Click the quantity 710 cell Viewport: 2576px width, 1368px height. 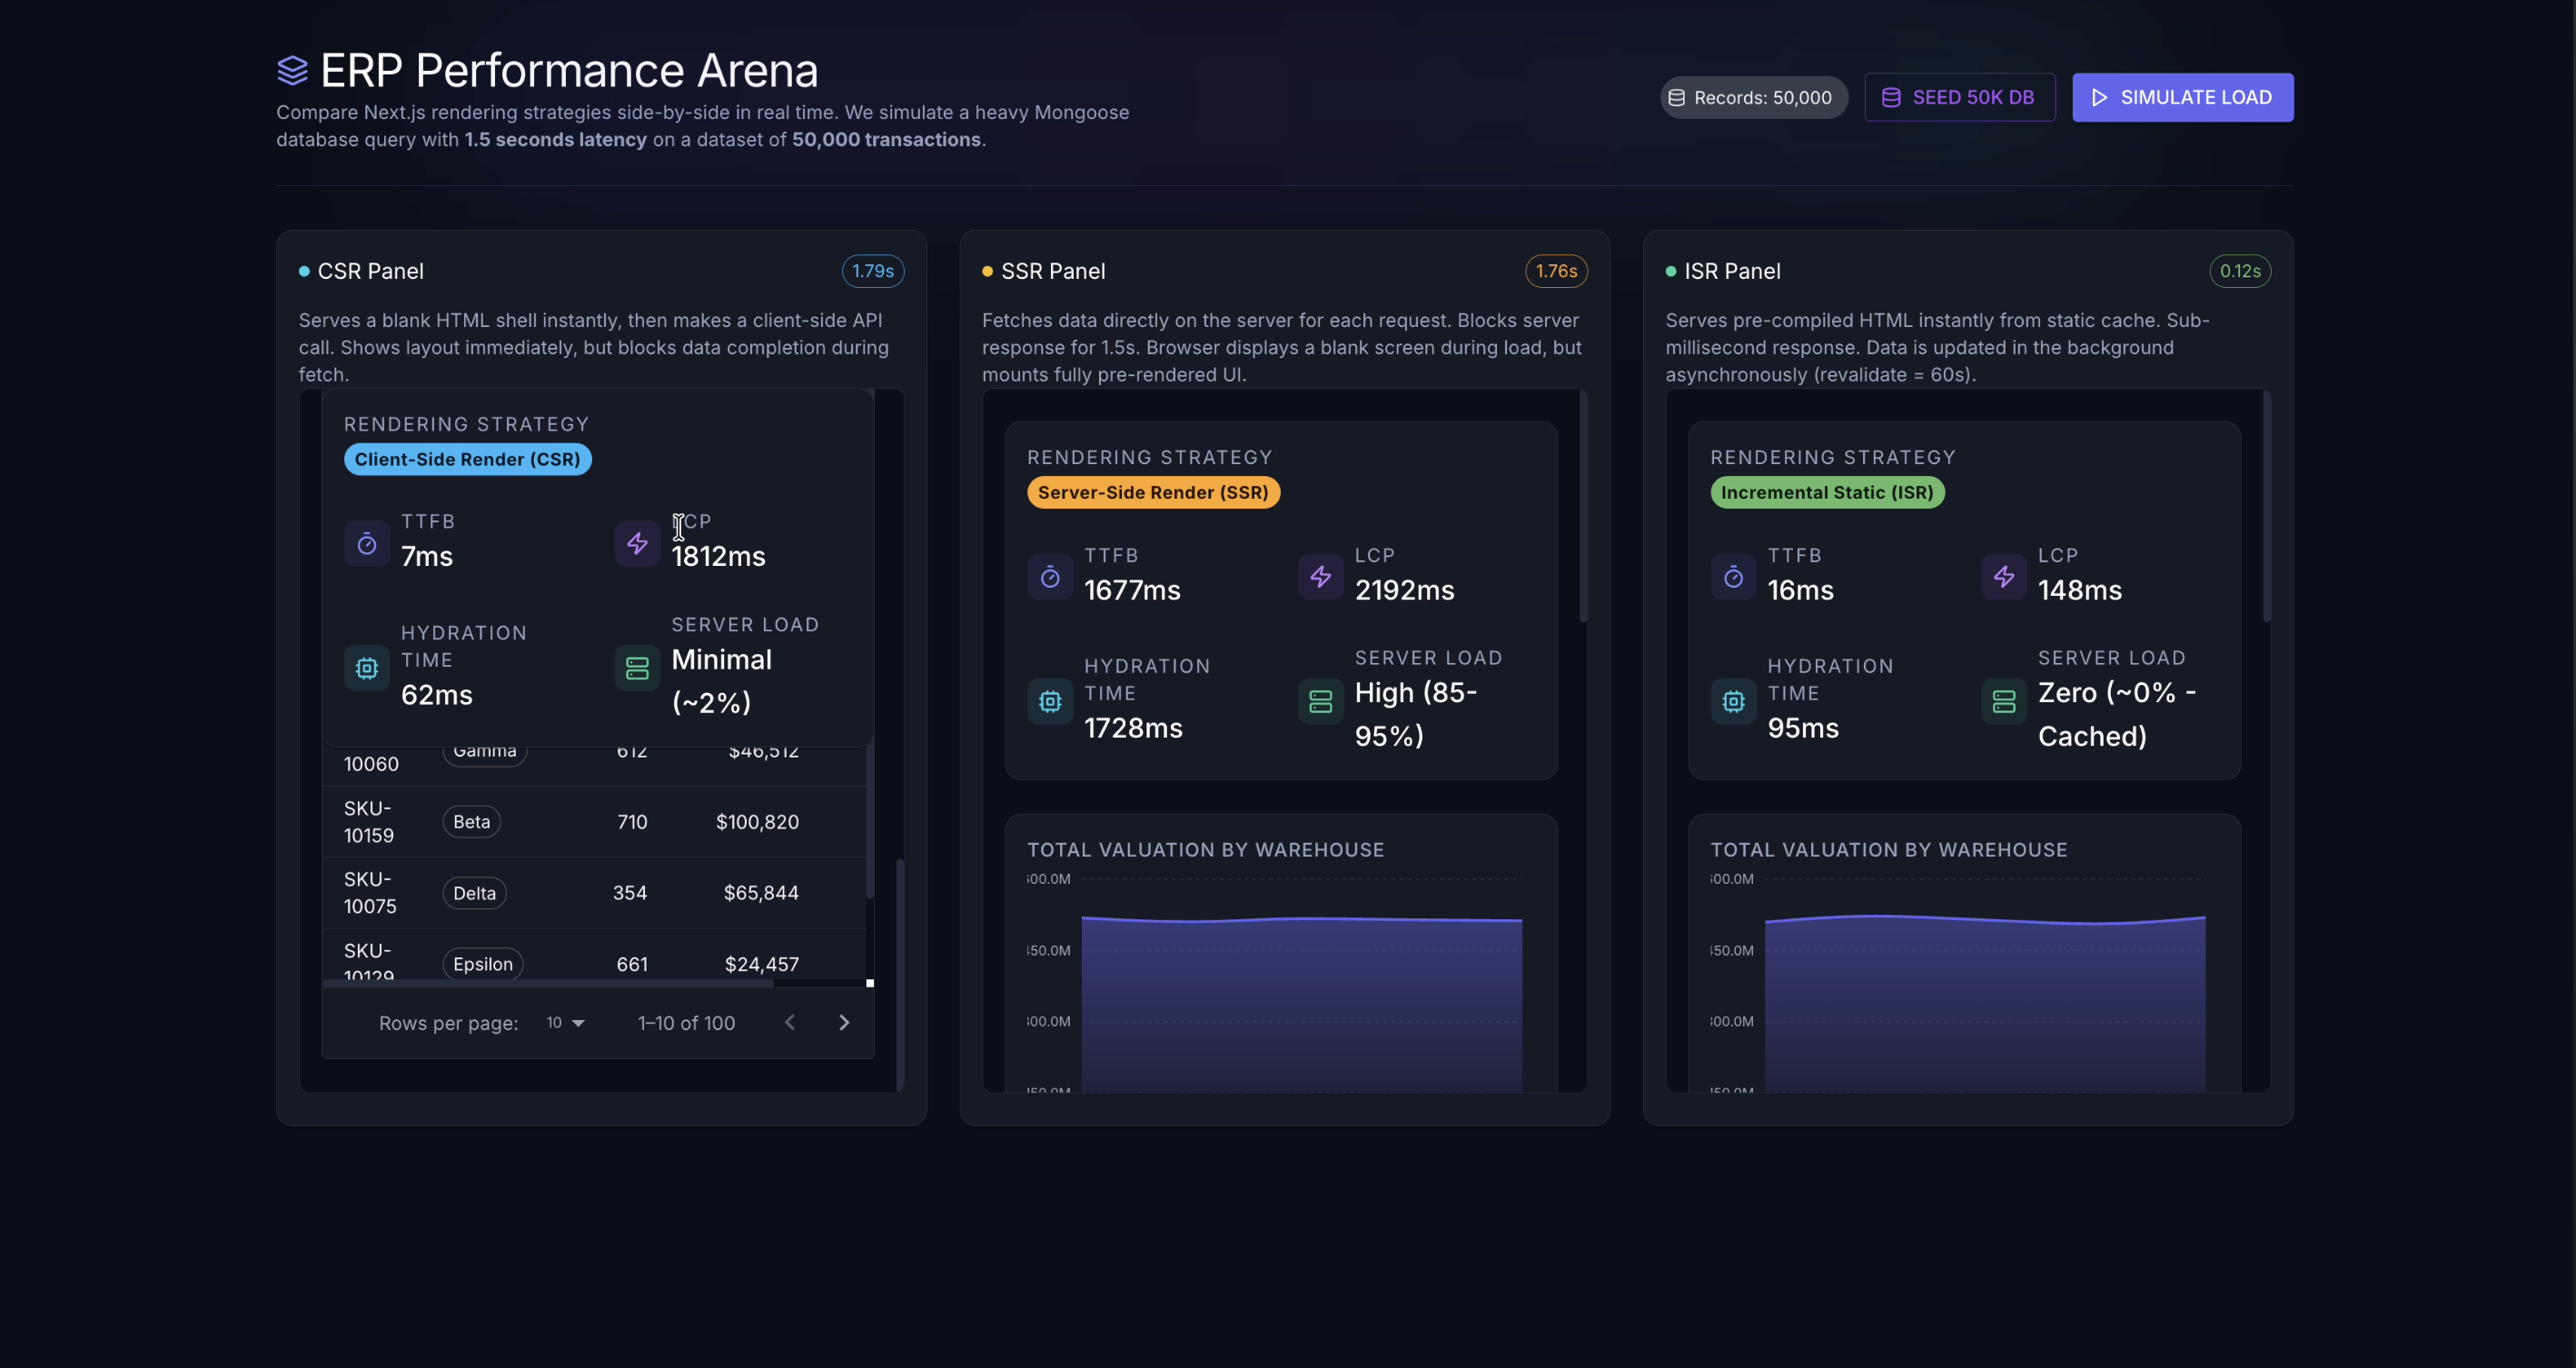(632, 821)
